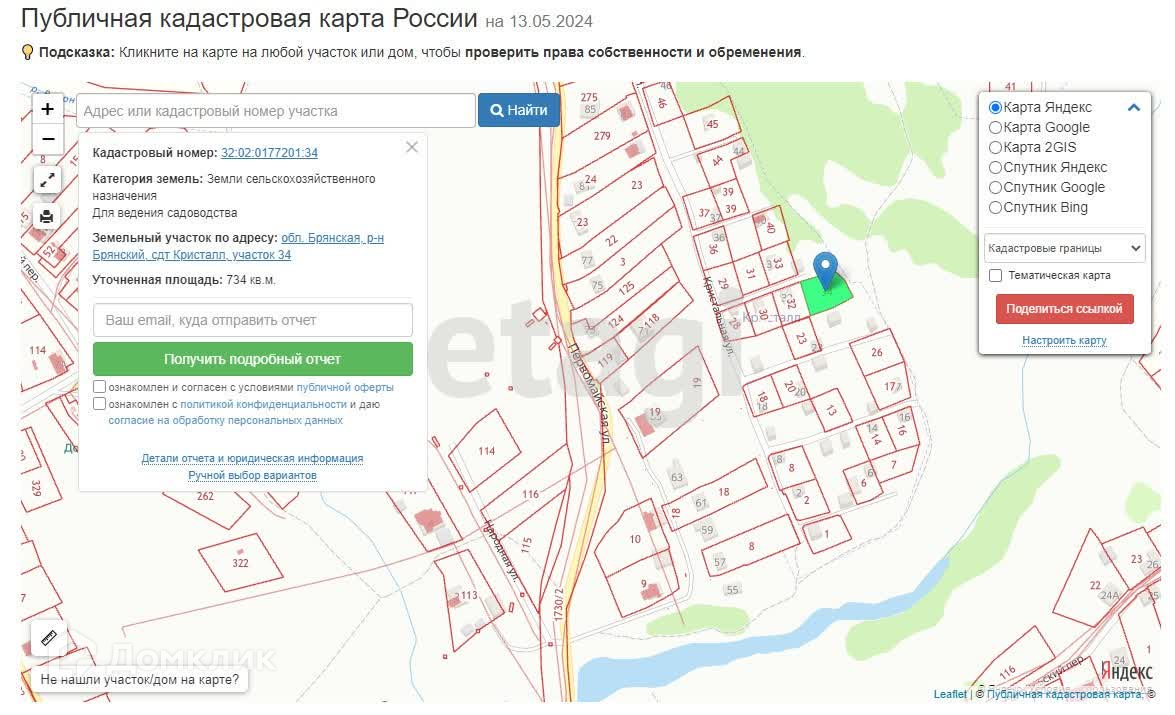Click parcel 322 on the map
The image size is (1175, 715).
[x=240, y=563]
